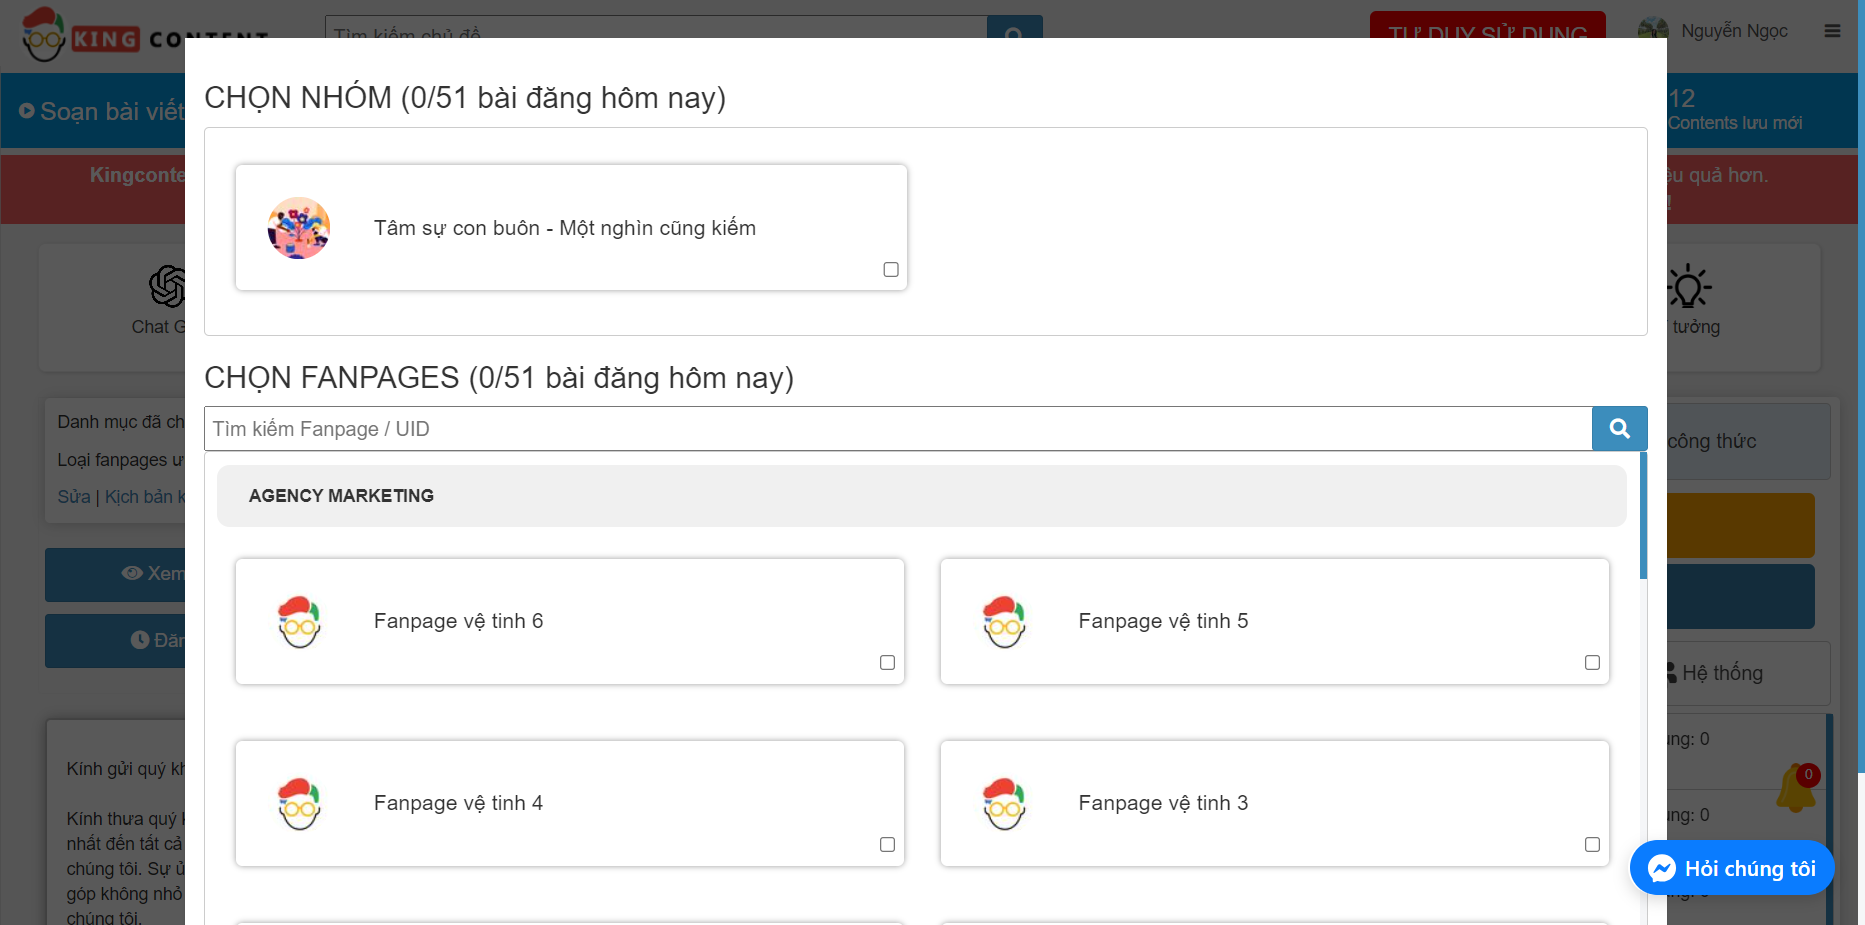Click Fanpage vệ tinh 3 avatar icon
The width and height of the screenshot is (1865, 925).
point(1004,803)
